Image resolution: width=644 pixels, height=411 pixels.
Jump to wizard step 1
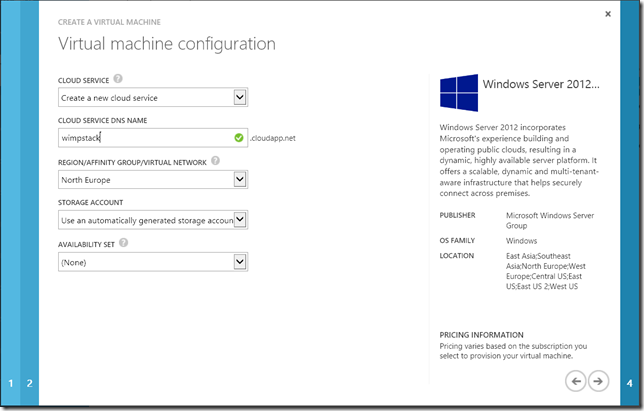pyautogui.click(x=11, y=383)
